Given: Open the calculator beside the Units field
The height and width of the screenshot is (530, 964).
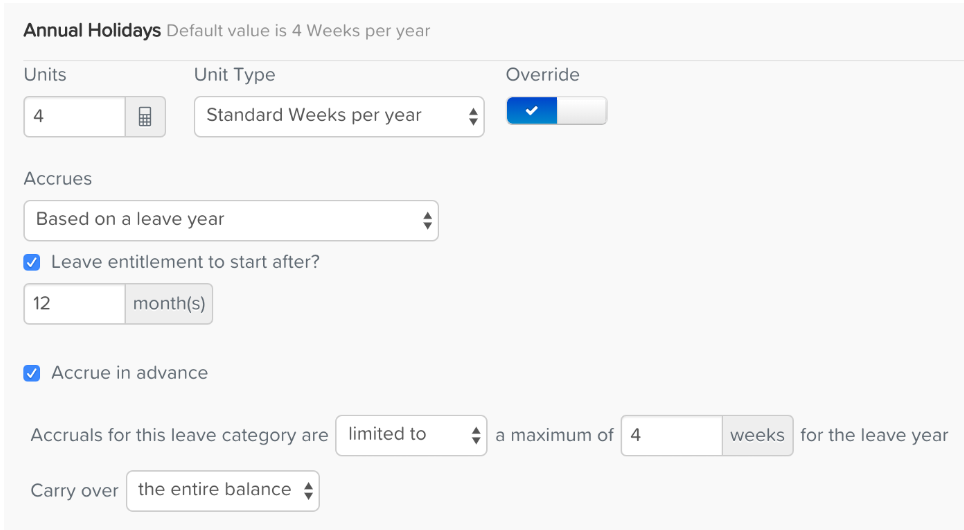Looking at the screenshot, I should (145, 117).
